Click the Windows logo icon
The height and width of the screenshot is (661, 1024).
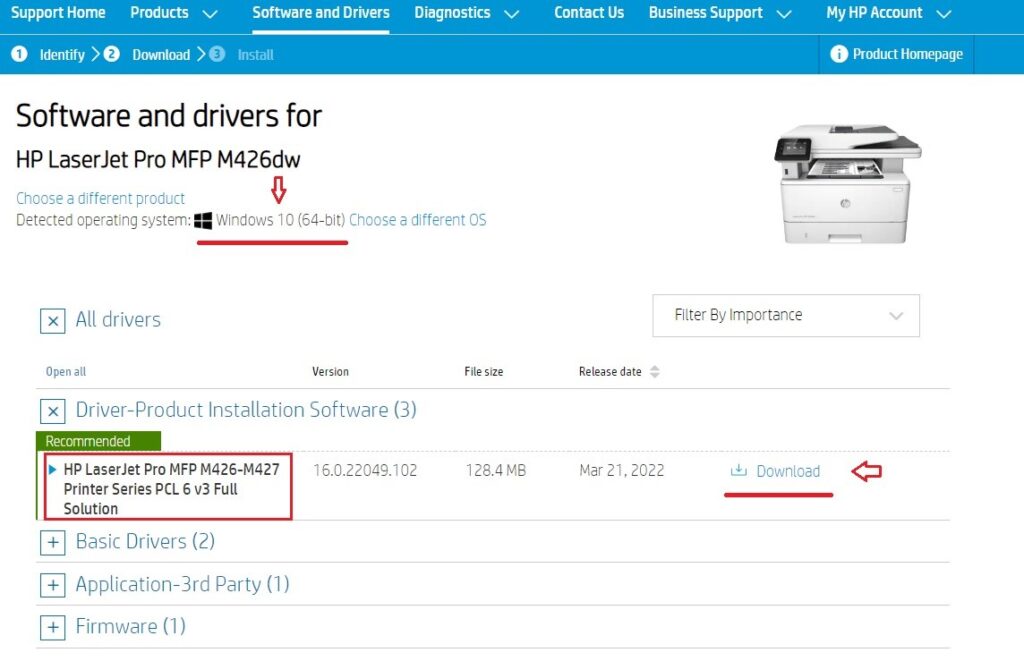click(203, 220)
